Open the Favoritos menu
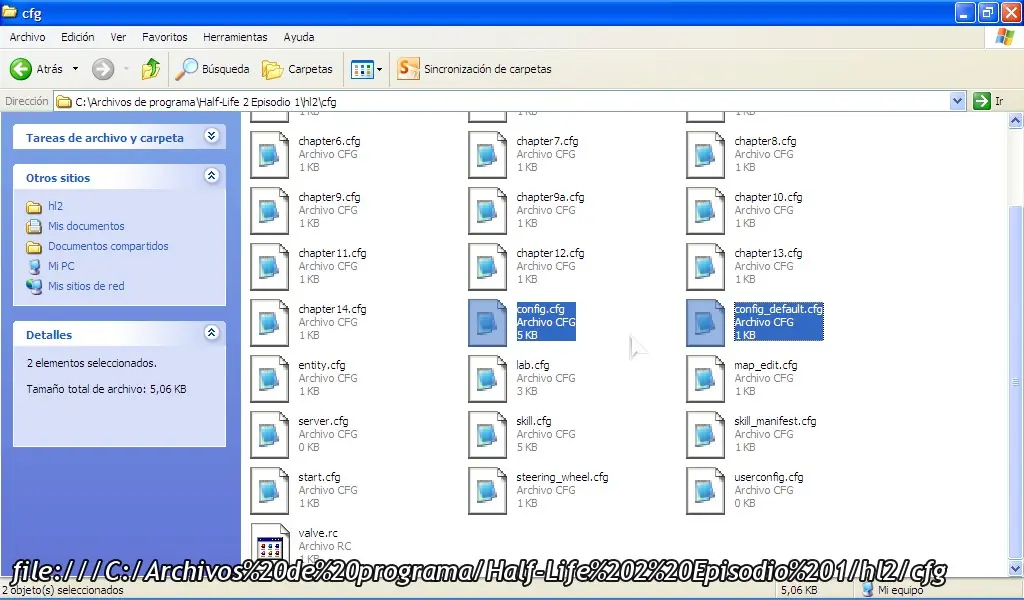Viewport: 1024px width, 600px height. [165, 37]
